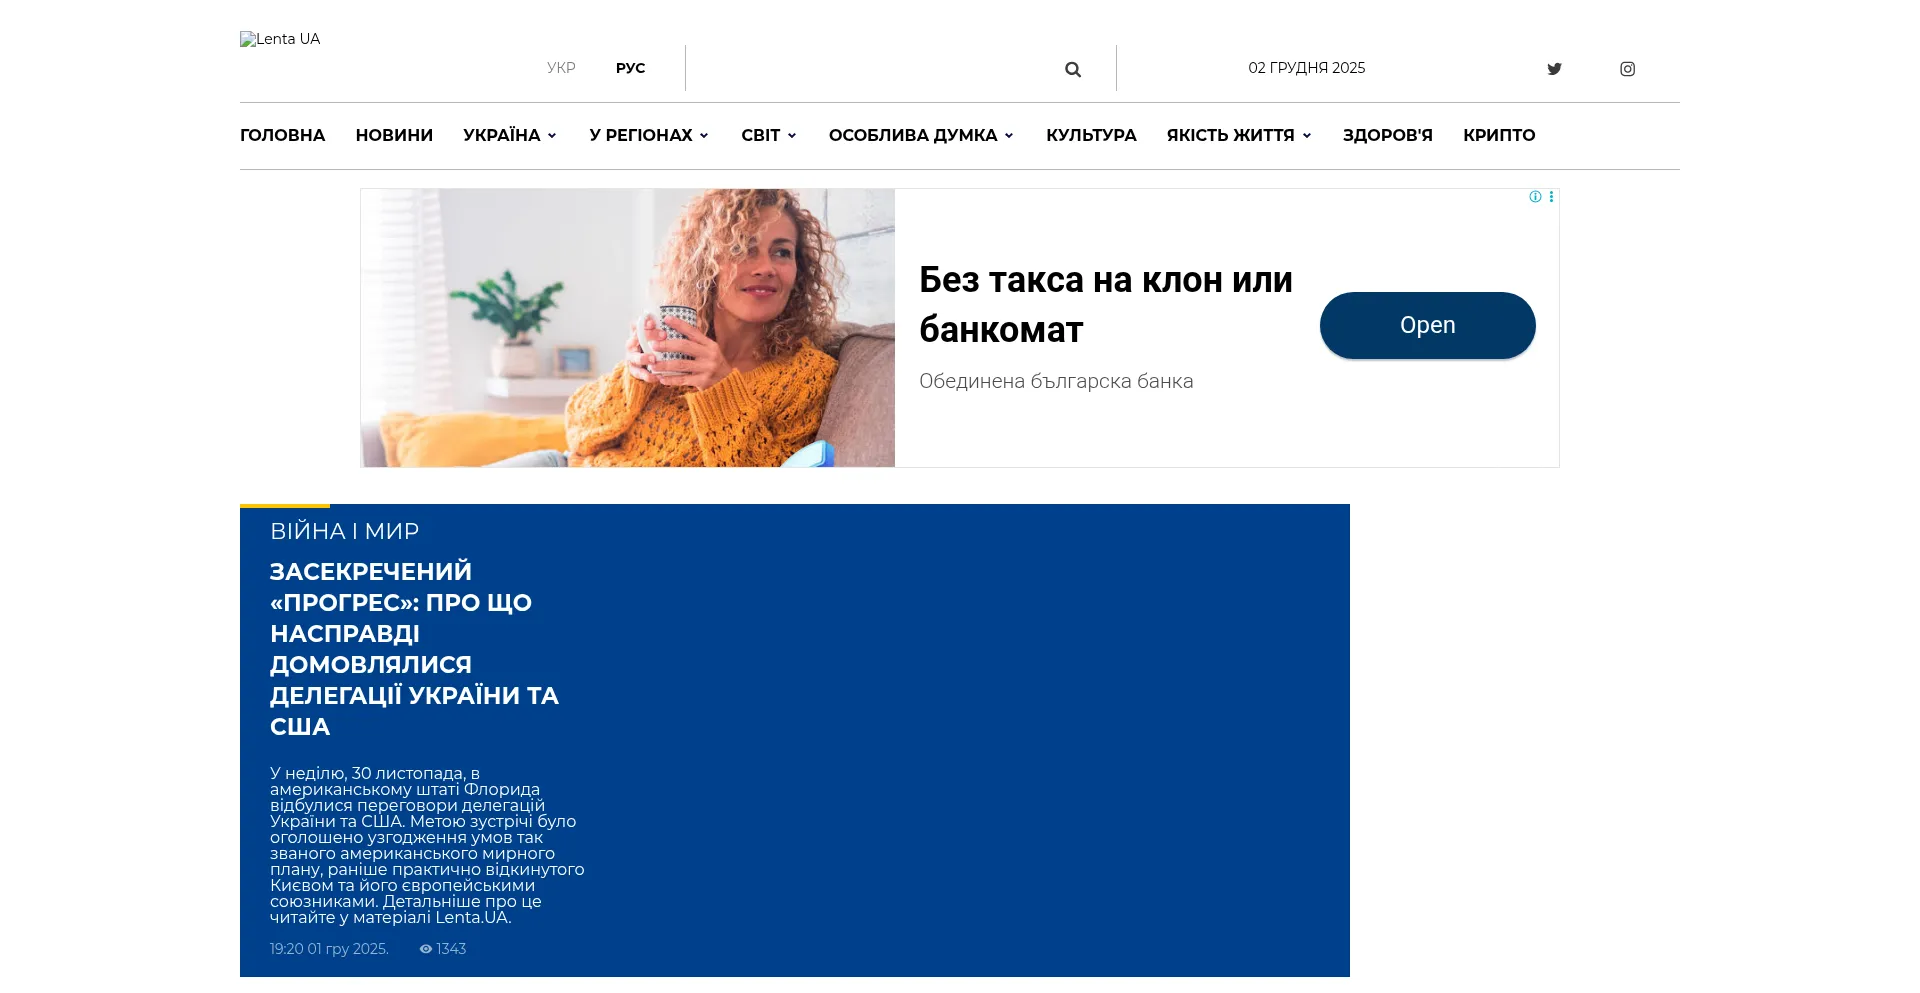Go to the НОВИНИ menu item
Image resolution: width=1920 pixels, height=993 pixels.
pyautogui.click(x=394, y=135)
